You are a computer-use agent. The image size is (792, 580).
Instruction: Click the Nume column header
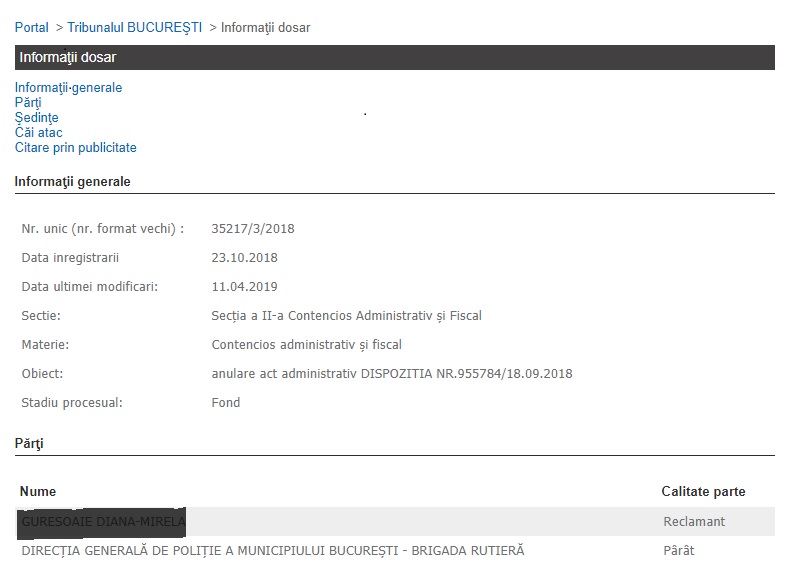tap(38, 492)
